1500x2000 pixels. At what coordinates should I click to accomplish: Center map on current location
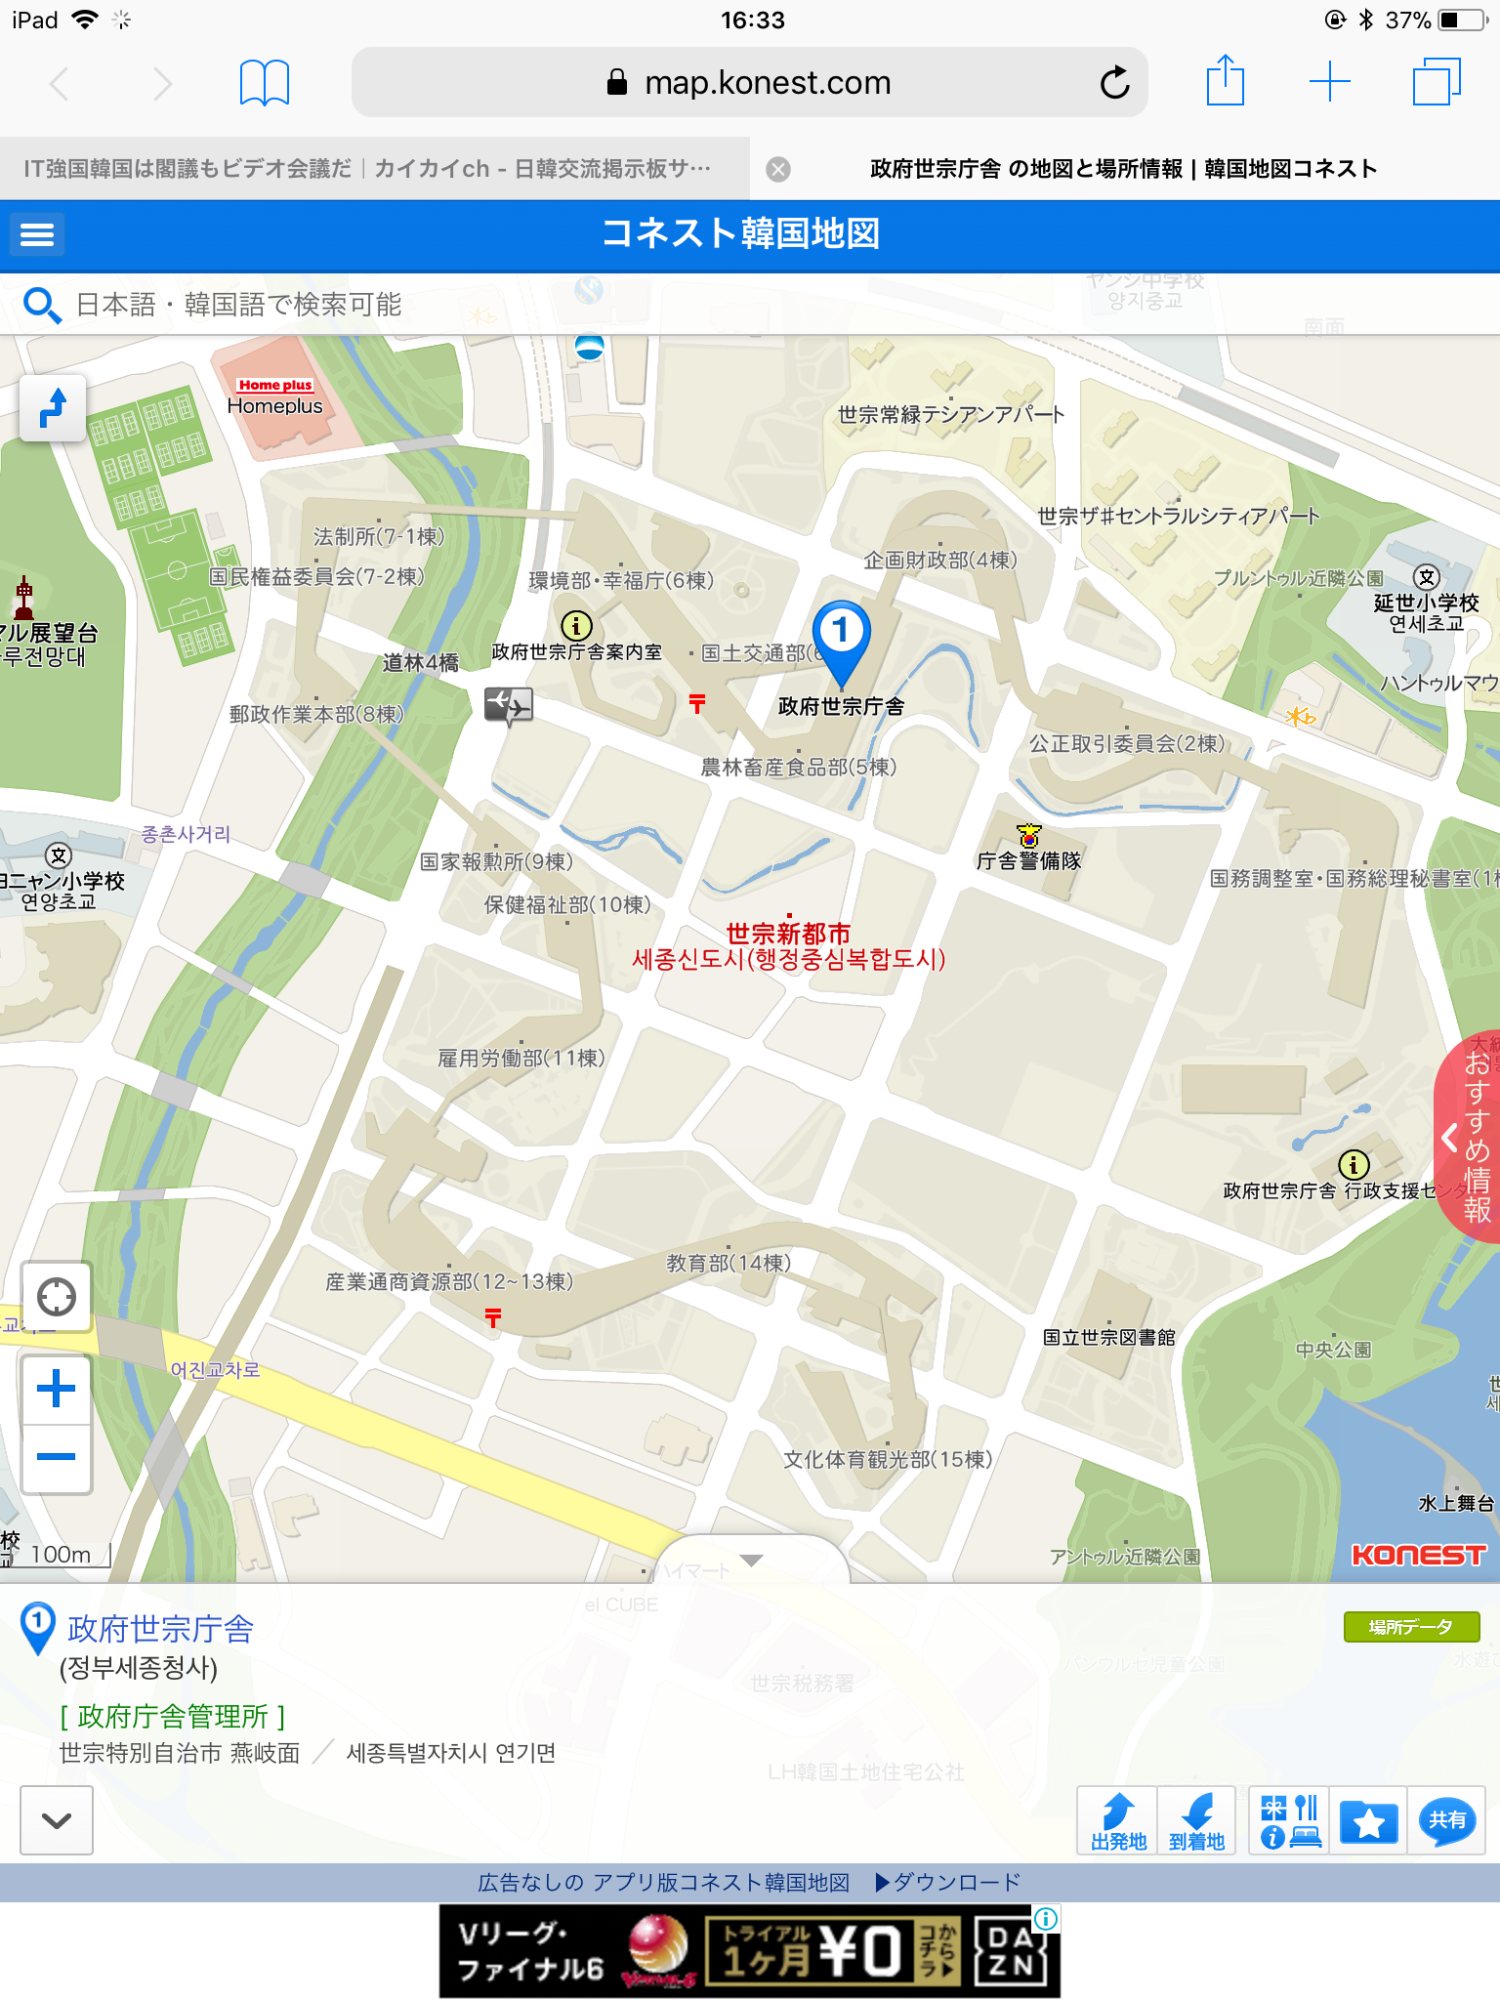[x=56, y=1297]
